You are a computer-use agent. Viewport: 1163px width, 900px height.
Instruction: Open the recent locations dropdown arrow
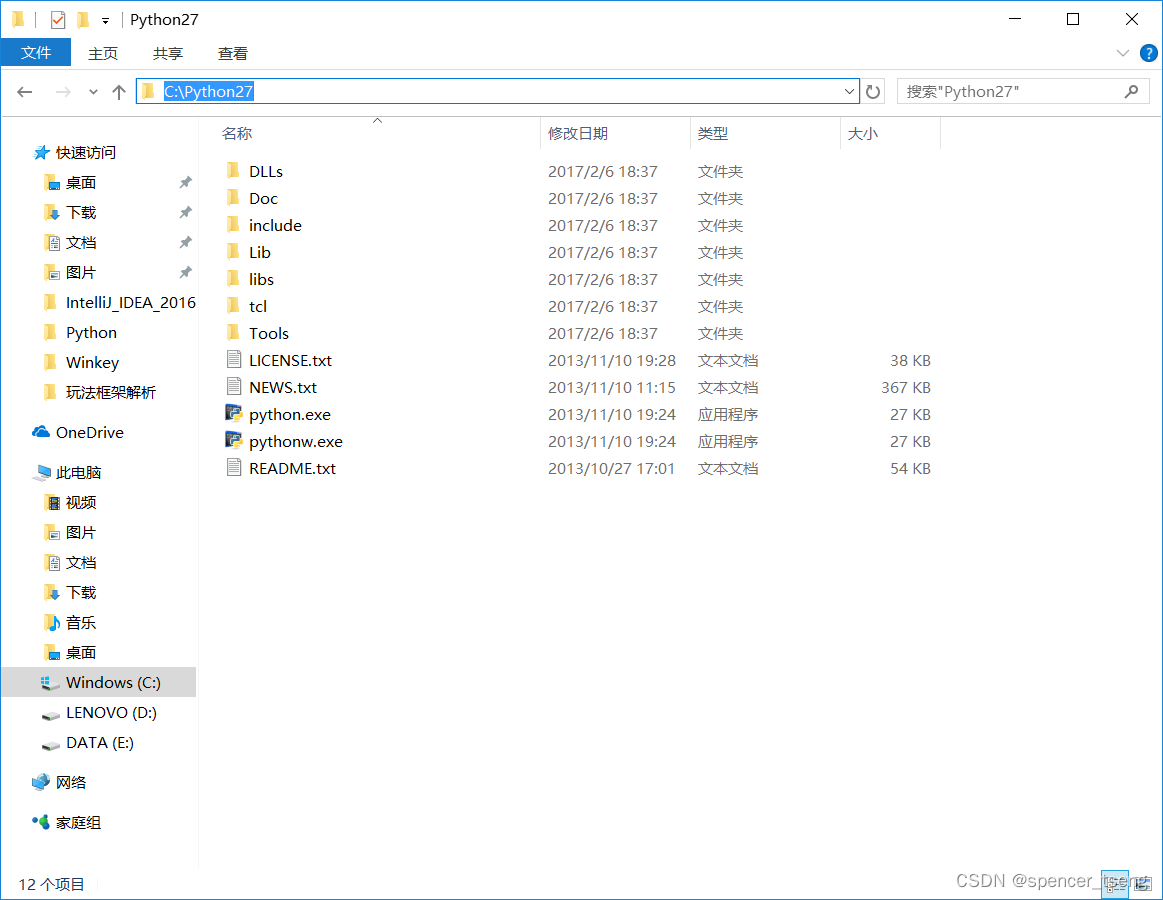point(93,92)
